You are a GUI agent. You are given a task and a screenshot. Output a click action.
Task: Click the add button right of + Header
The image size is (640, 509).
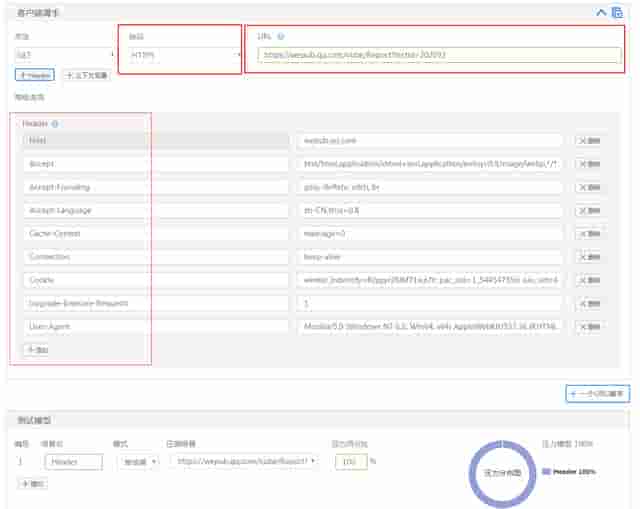click(x=87, y=75)
